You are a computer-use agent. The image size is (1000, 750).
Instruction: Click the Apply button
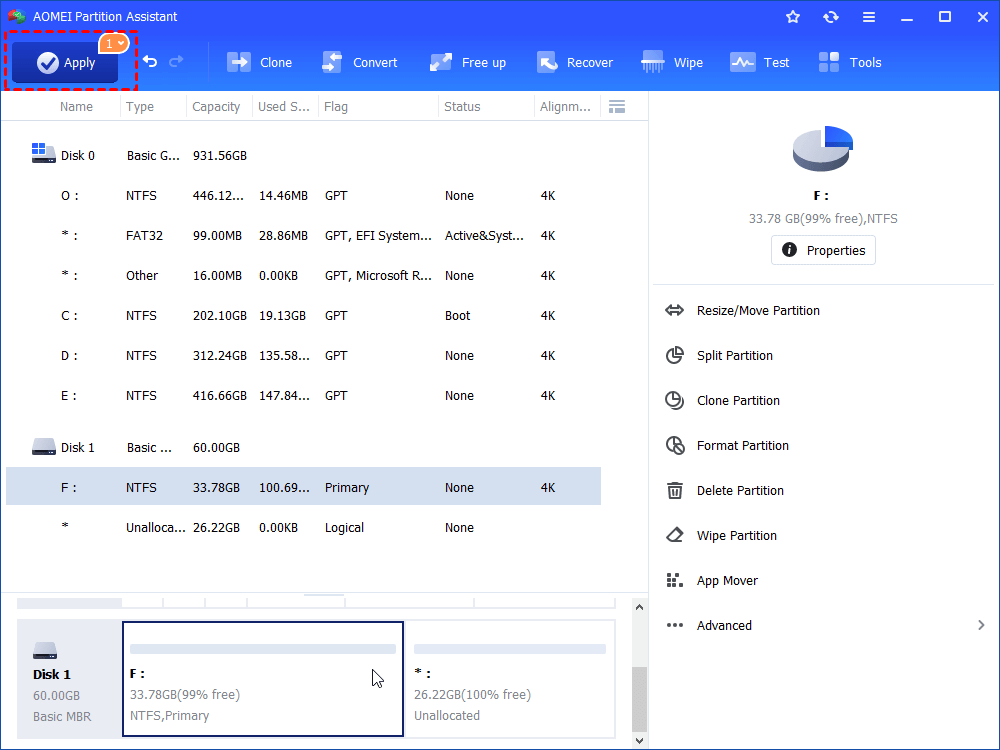pos(64,62)
